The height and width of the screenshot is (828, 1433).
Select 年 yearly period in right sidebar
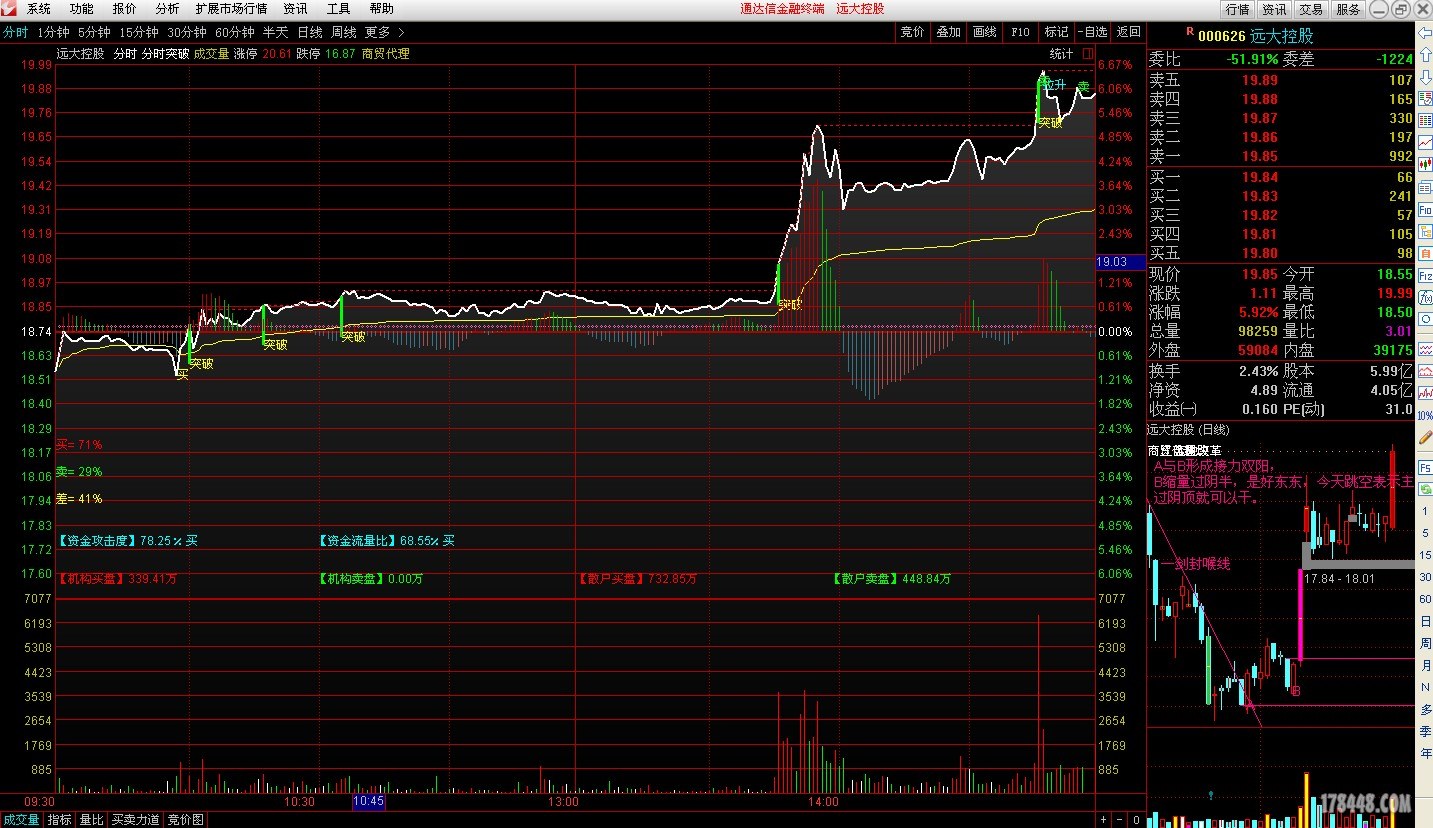pyautogui.click(x=1425, y=753)
